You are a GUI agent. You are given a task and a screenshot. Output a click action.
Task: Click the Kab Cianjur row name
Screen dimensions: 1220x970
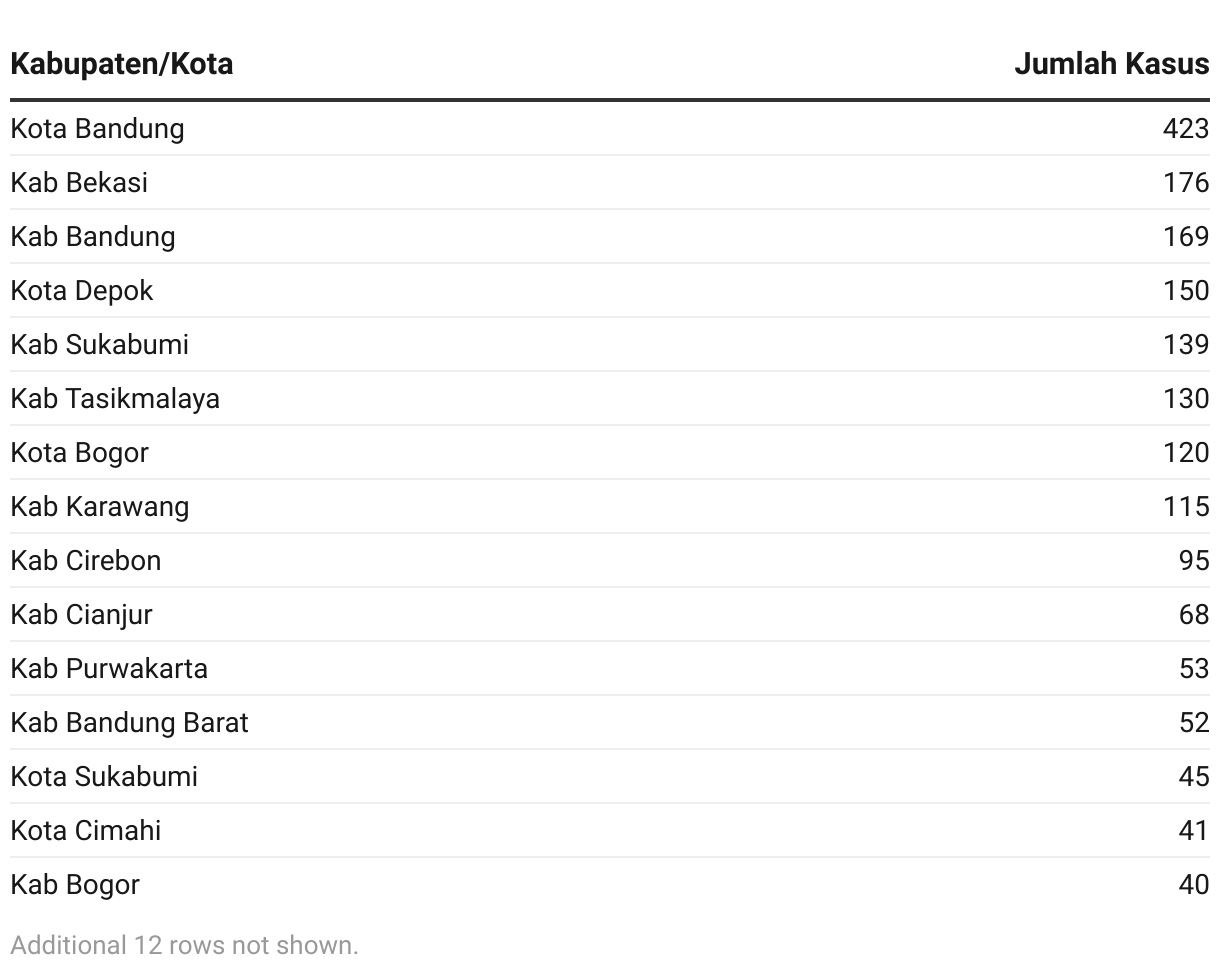click(82, 615)
